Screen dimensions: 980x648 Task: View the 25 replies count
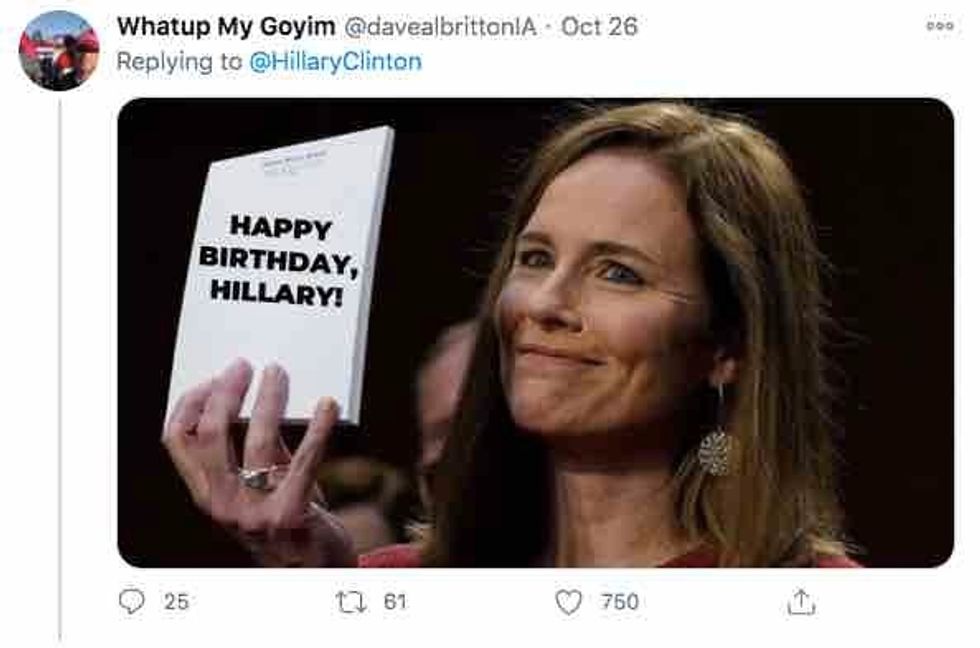click(x=176, y=601)
